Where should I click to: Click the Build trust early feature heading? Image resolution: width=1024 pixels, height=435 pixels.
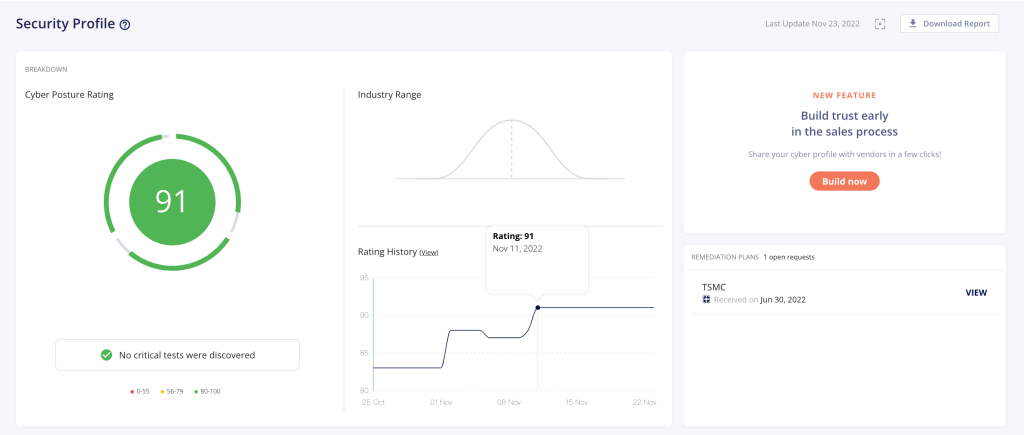point(843,123)
